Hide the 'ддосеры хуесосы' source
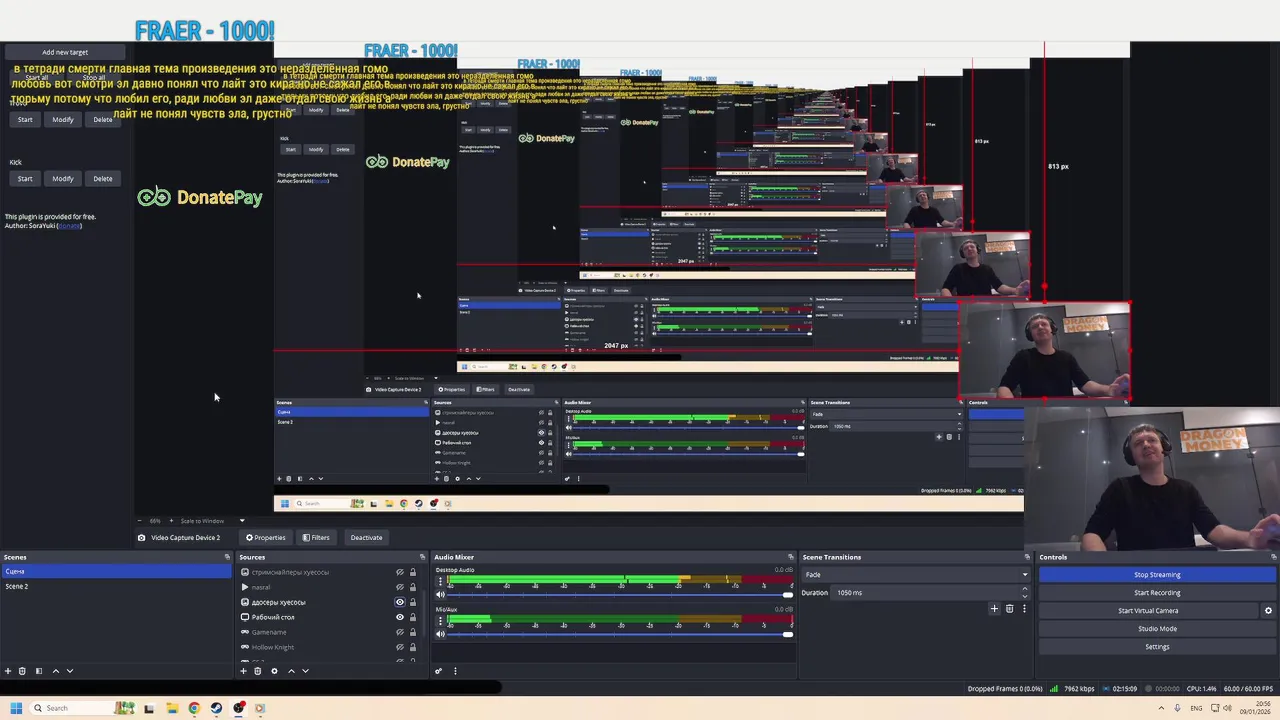Viewport: 1280px width, 720px height. 400,602
